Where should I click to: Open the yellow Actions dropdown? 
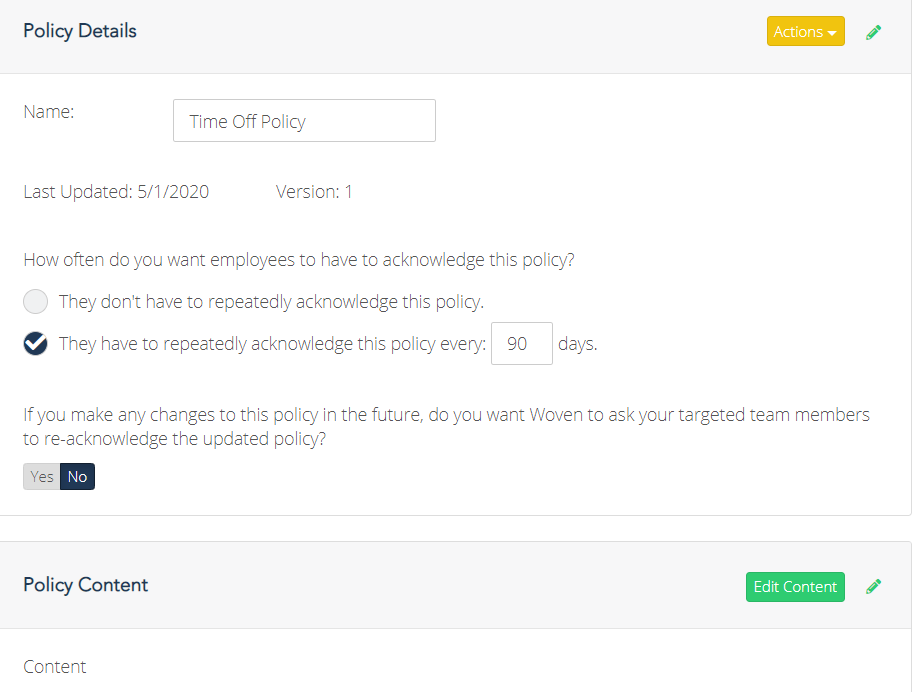point(805,31)
